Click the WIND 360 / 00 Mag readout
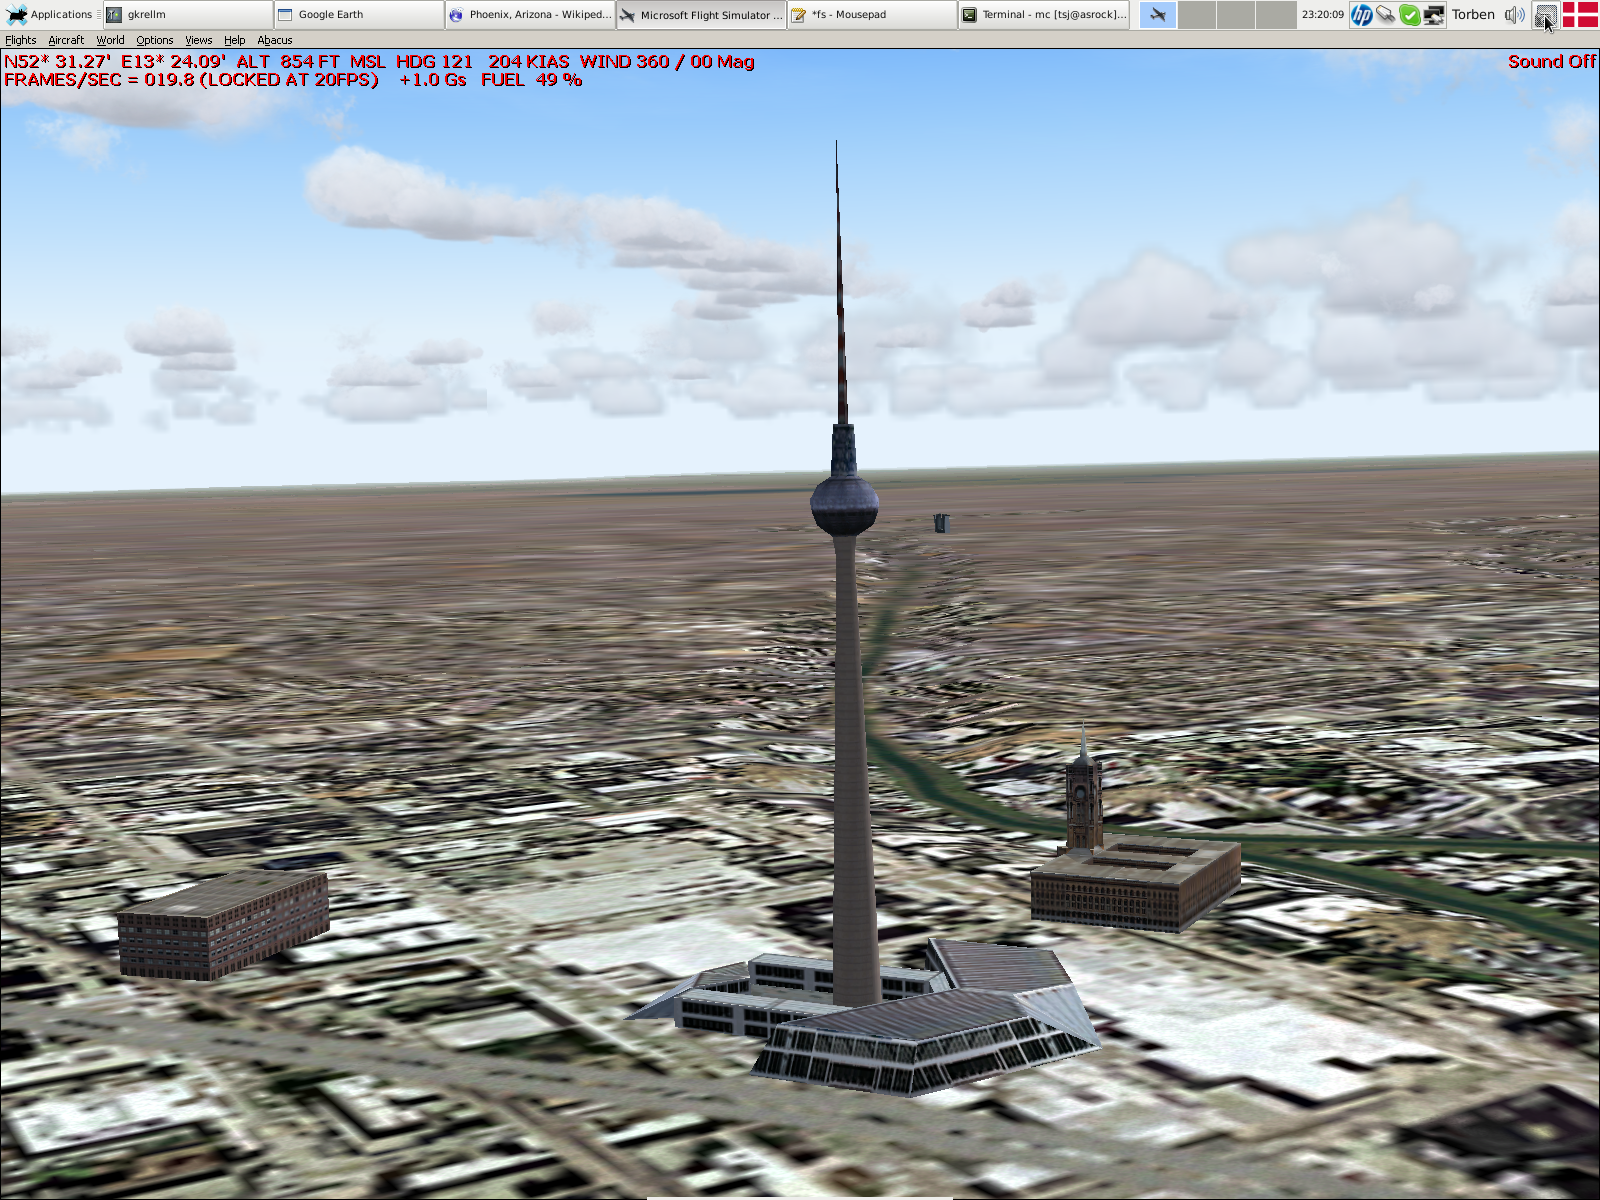 coord(667,61)
